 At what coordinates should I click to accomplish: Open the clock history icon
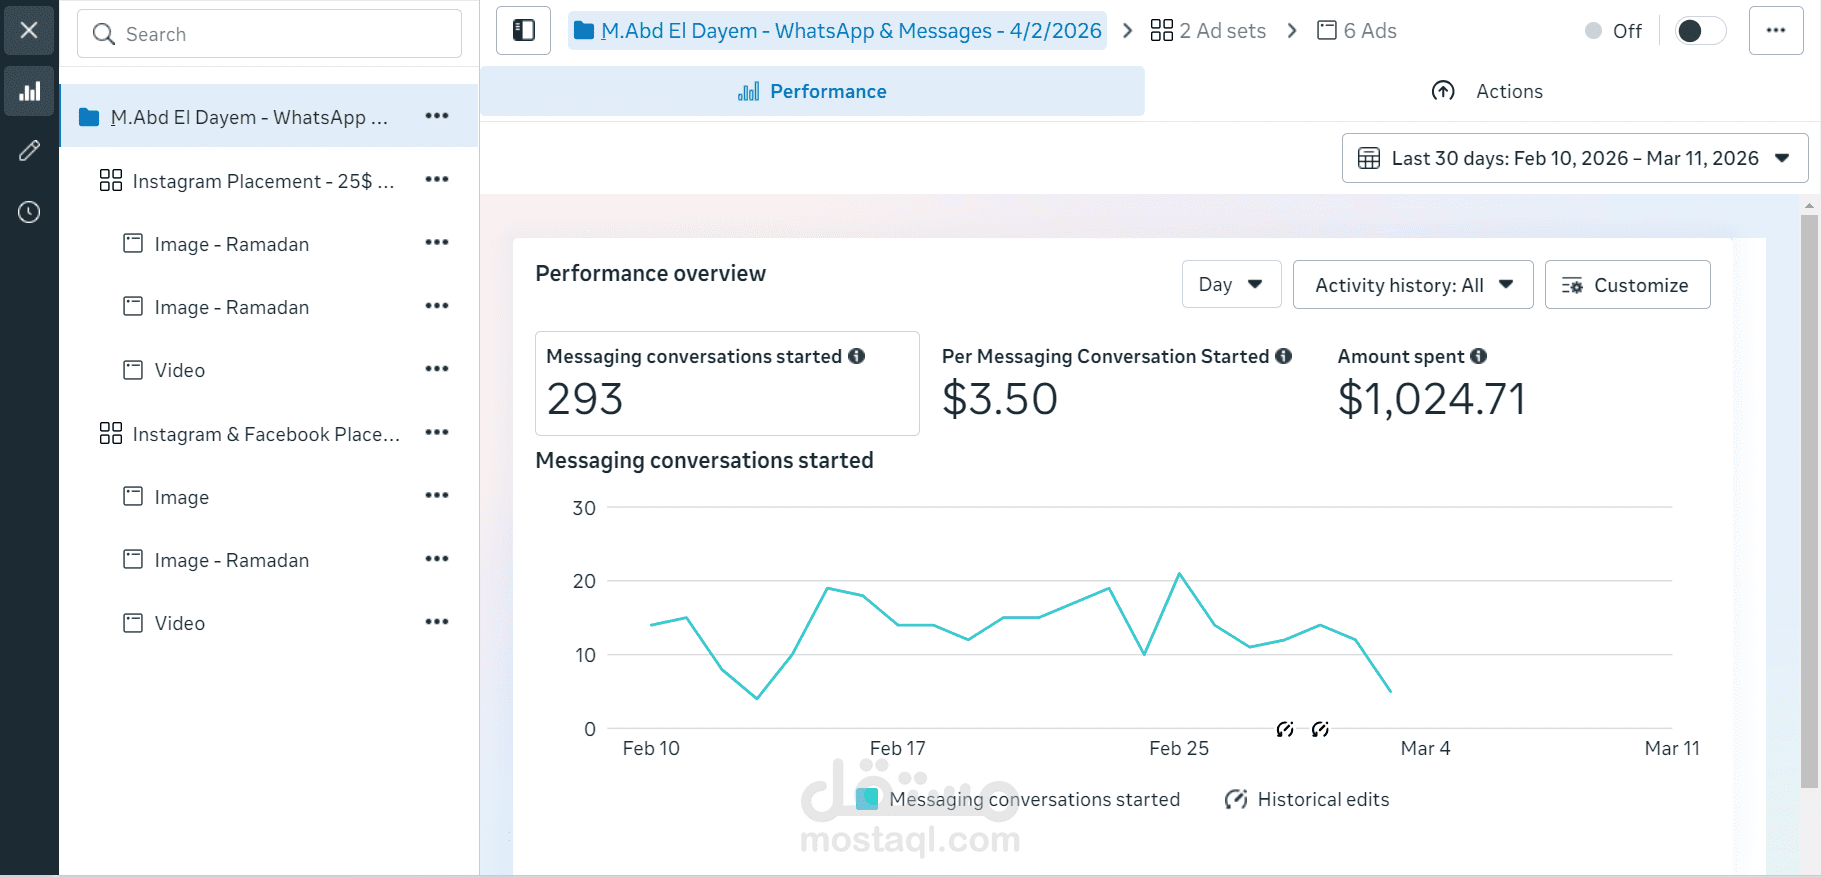pos(30,212)
